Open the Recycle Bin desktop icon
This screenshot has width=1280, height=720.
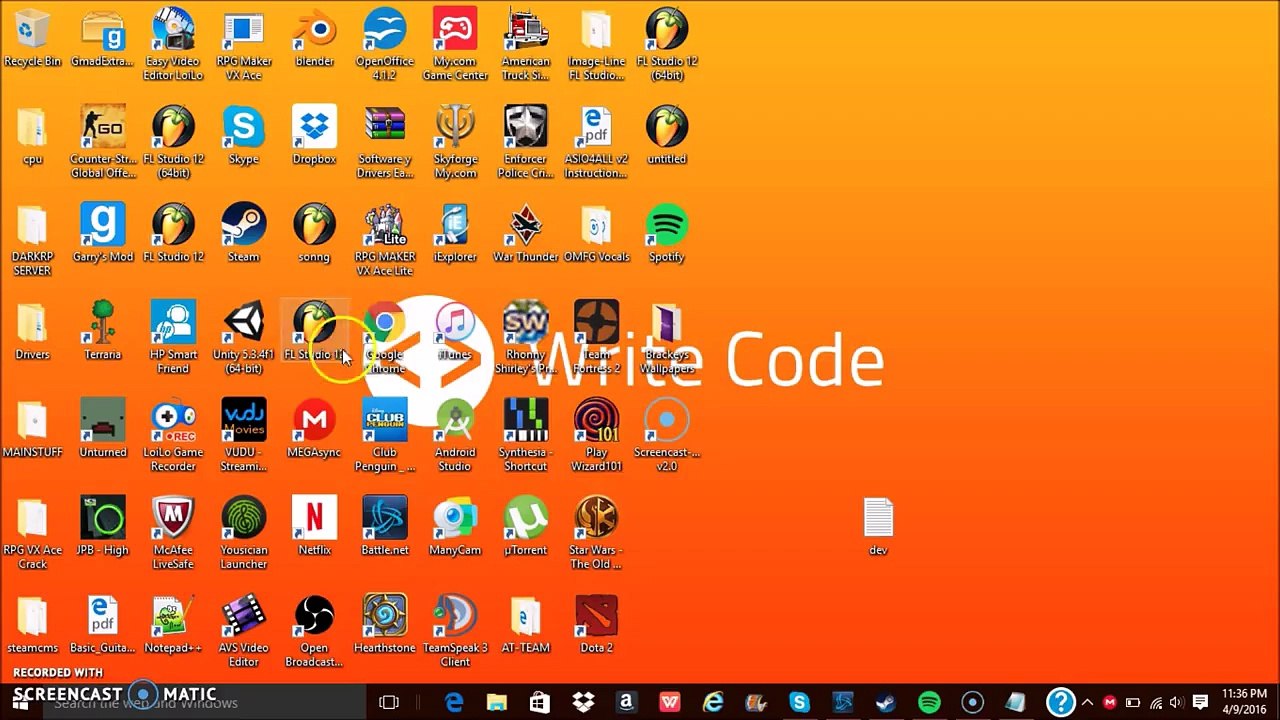32,38
